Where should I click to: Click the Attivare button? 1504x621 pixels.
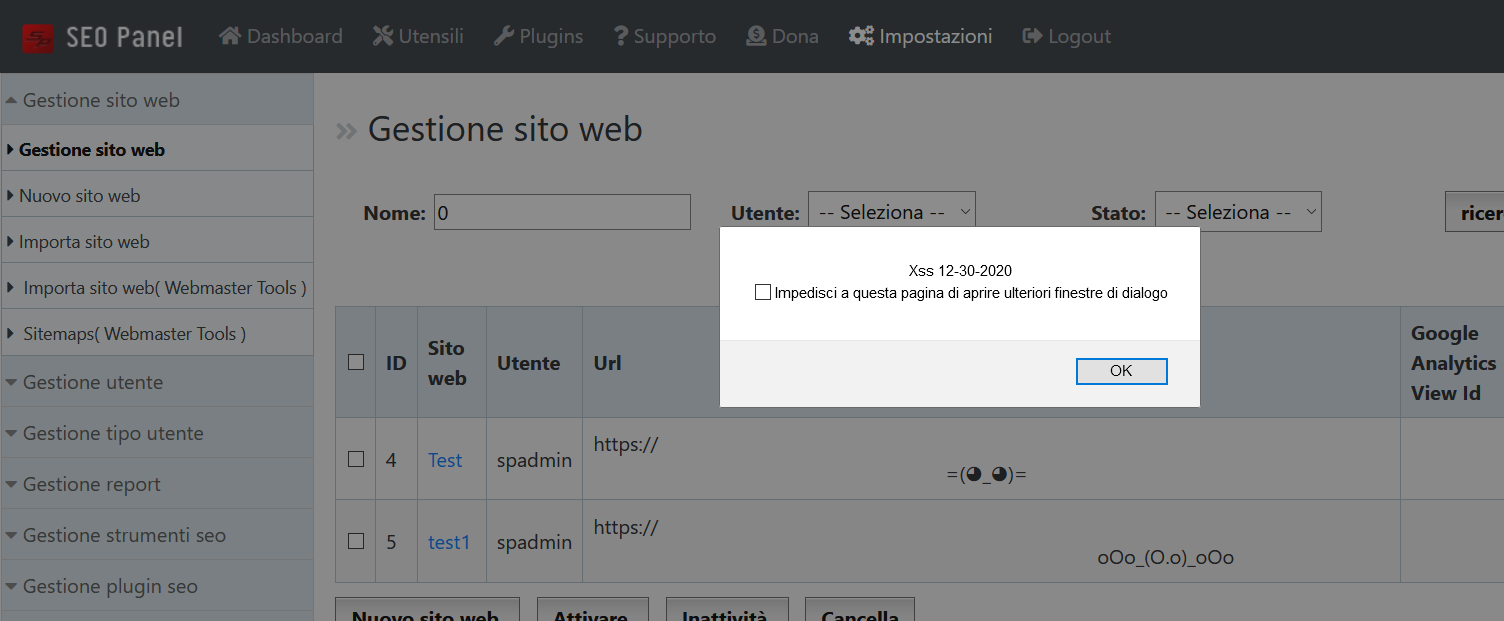pyautogui.click(x=592, y=610)
